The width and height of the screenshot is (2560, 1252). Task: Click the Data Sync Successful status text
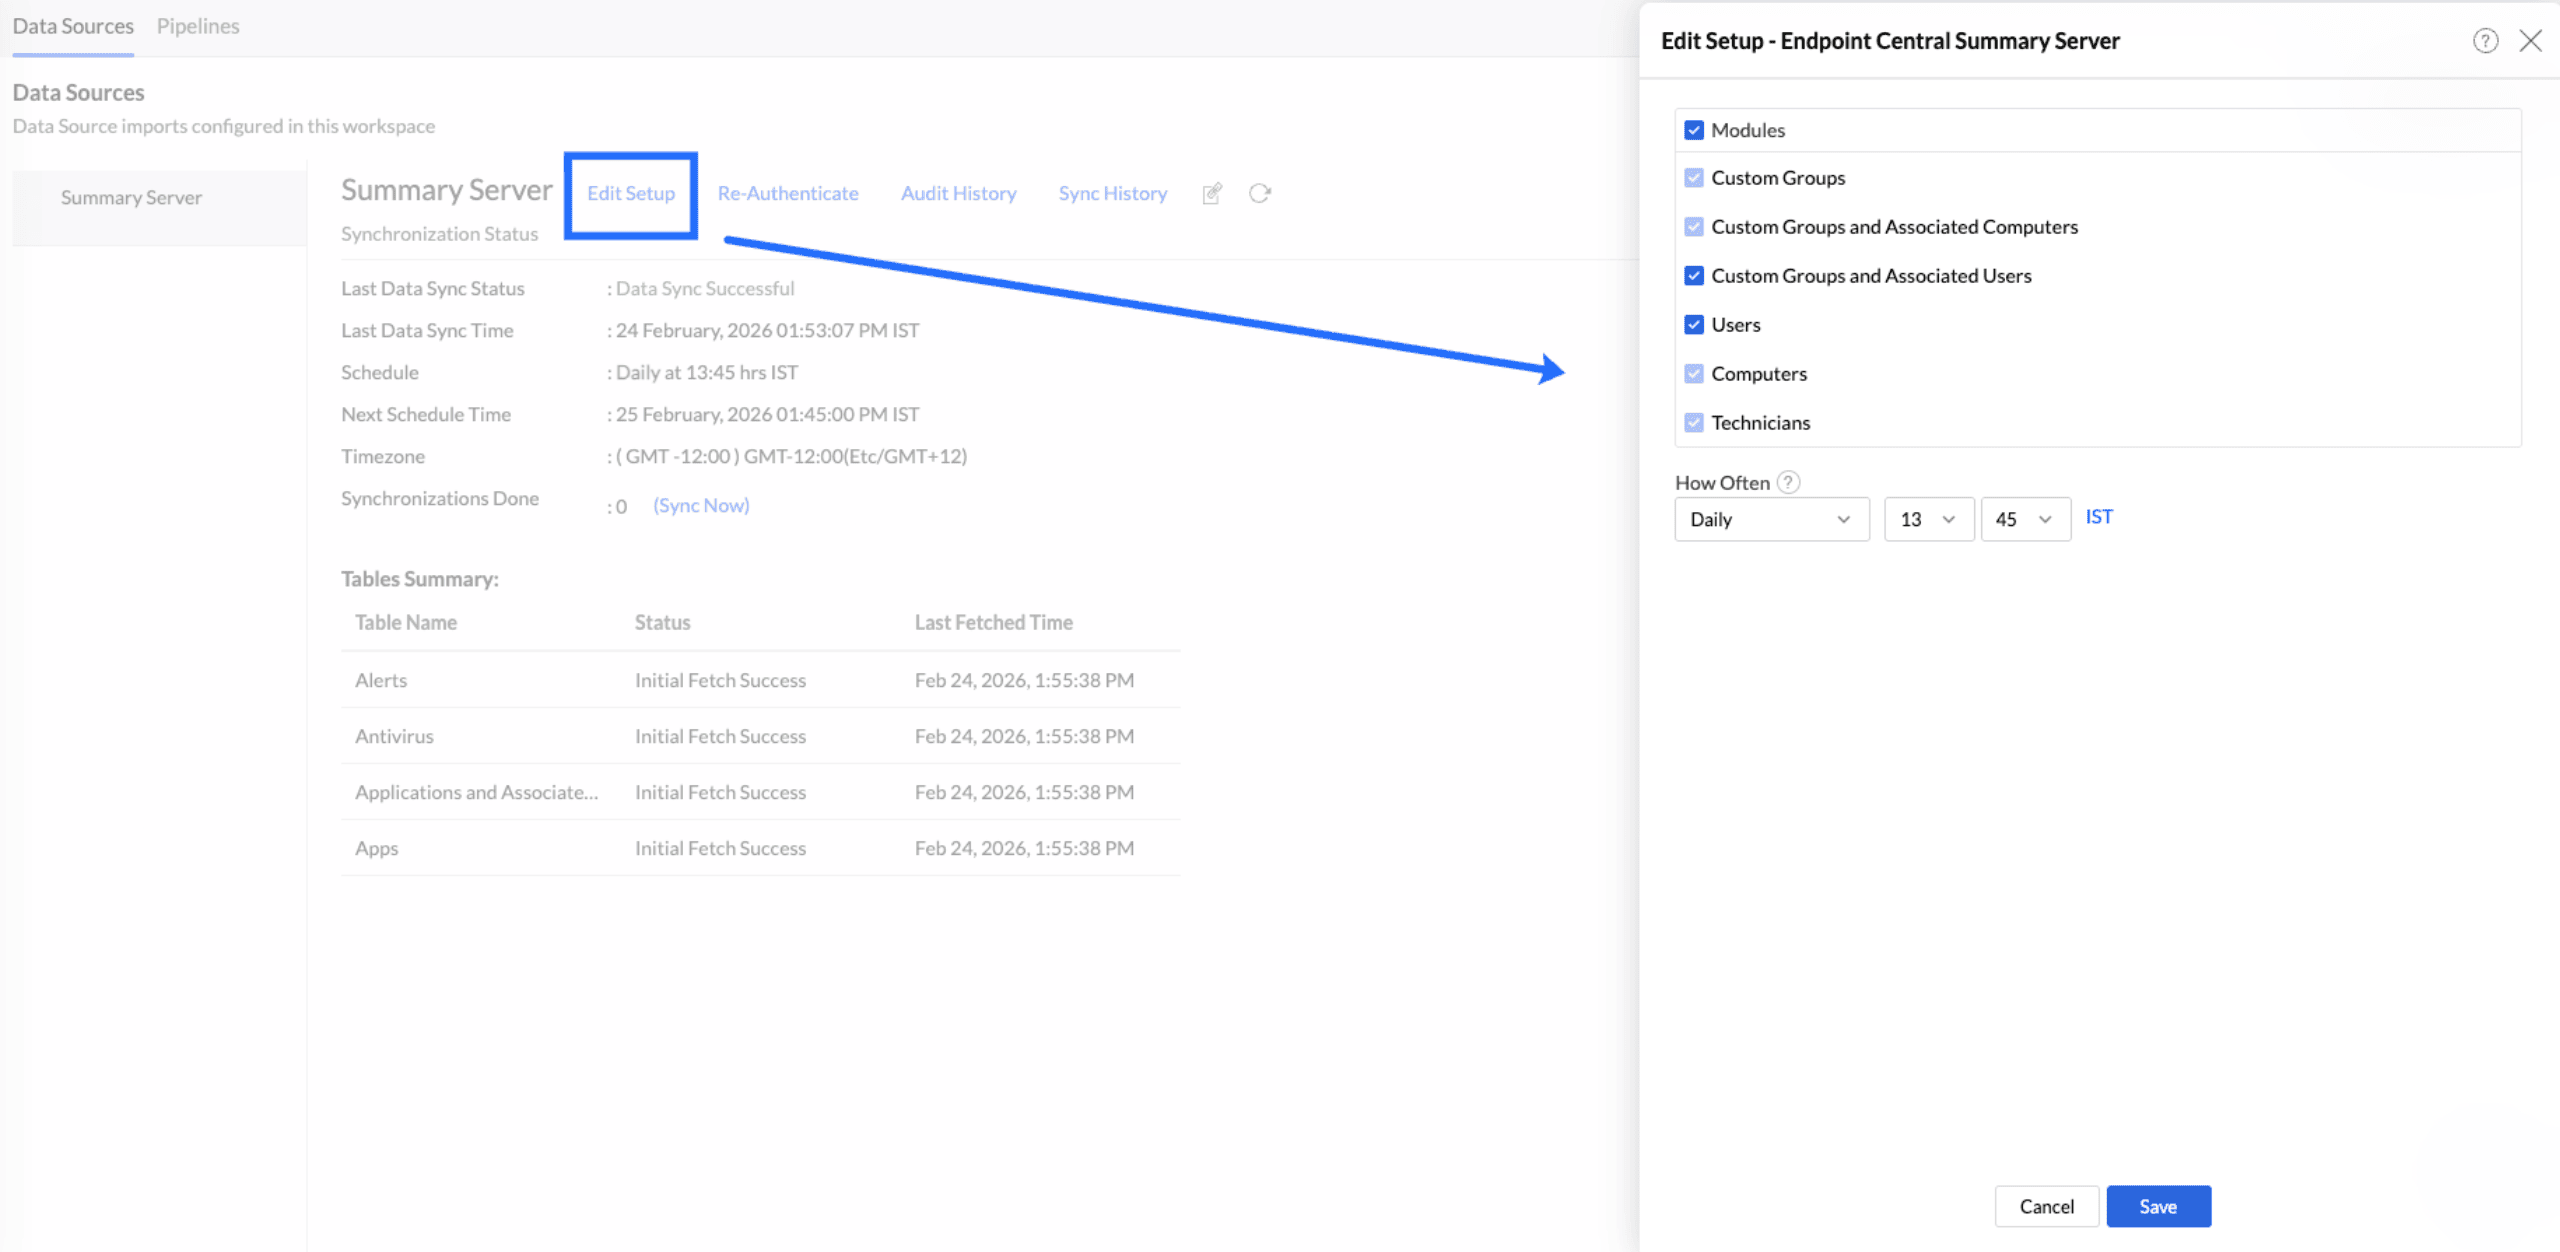pyautogui.click(x=705, y=289)
